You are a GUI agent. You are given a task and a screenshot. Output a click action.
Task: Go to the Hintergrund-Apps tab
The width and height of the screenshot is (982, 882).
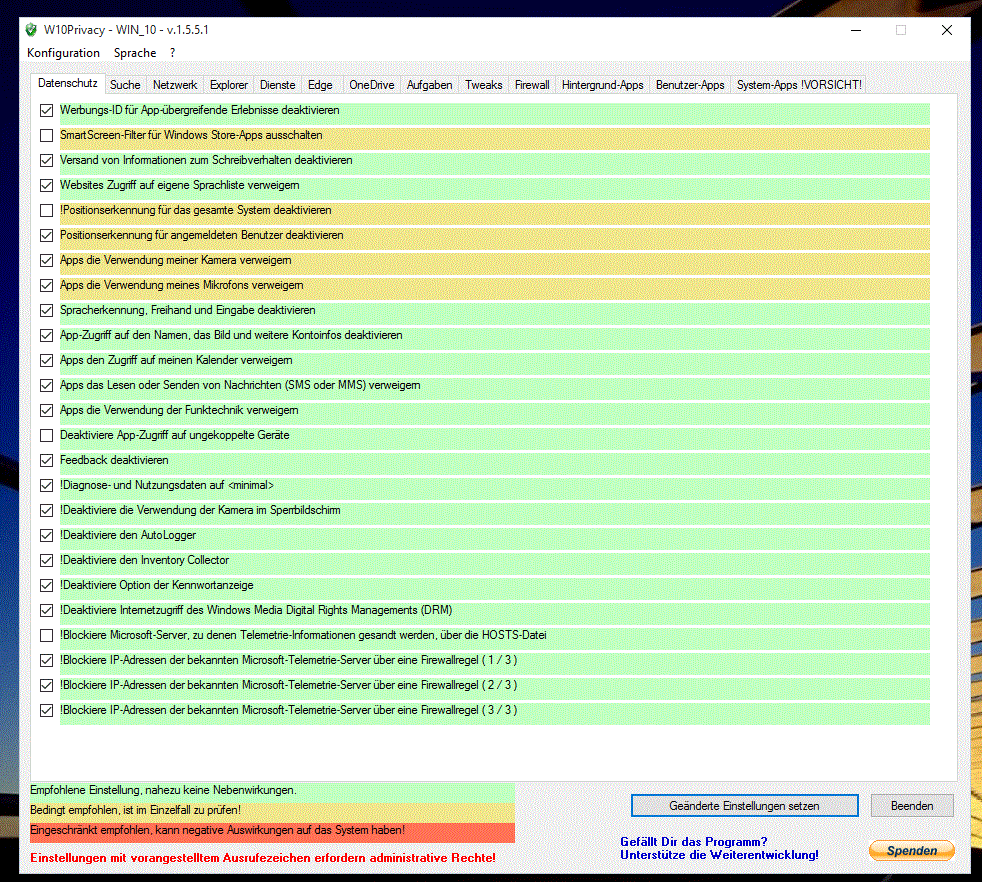[x=603, y=85]
